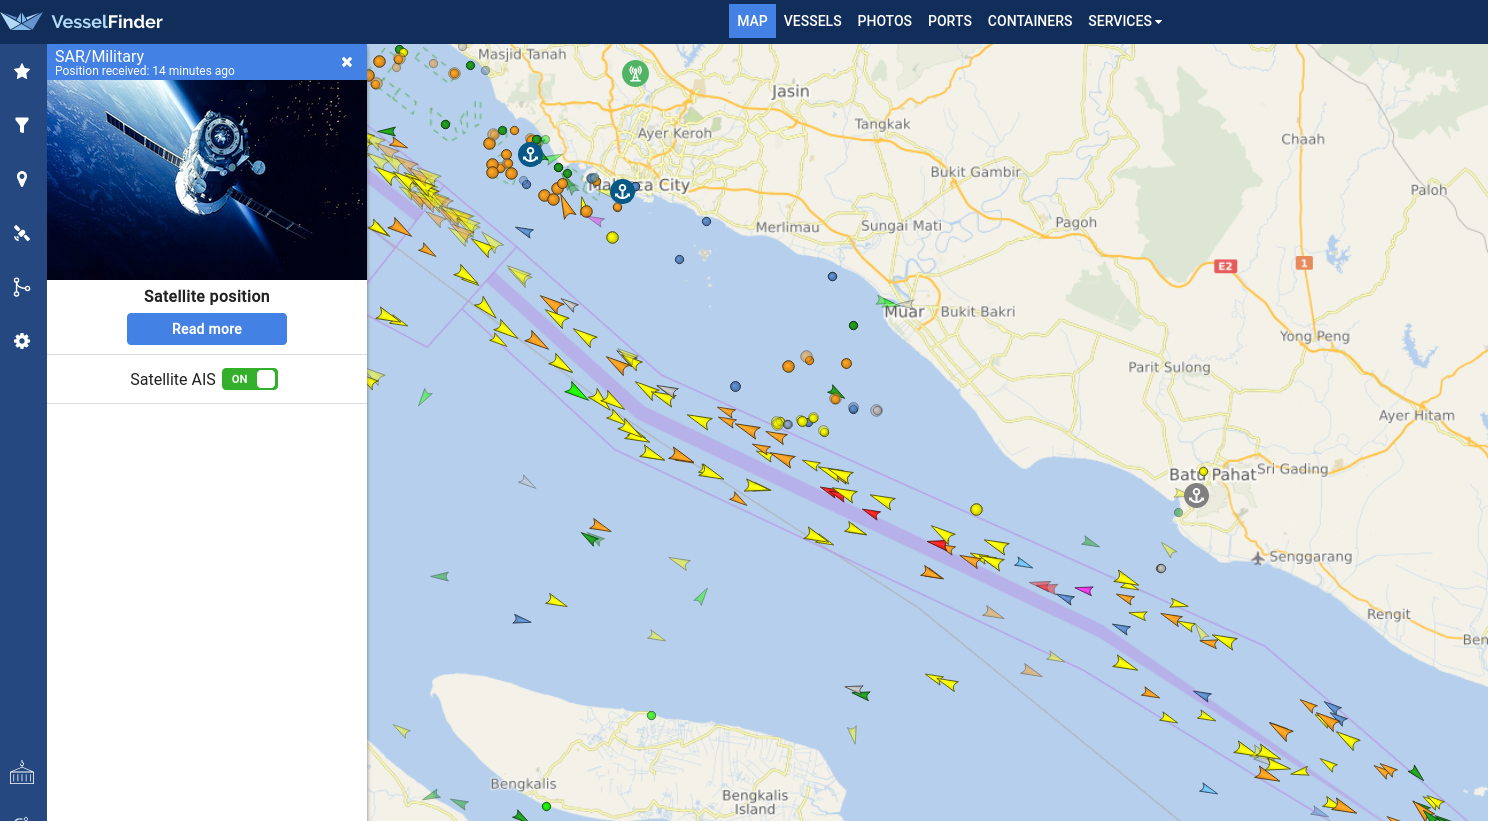Click the Bukit Gambir map label

[x=976, y=172]
